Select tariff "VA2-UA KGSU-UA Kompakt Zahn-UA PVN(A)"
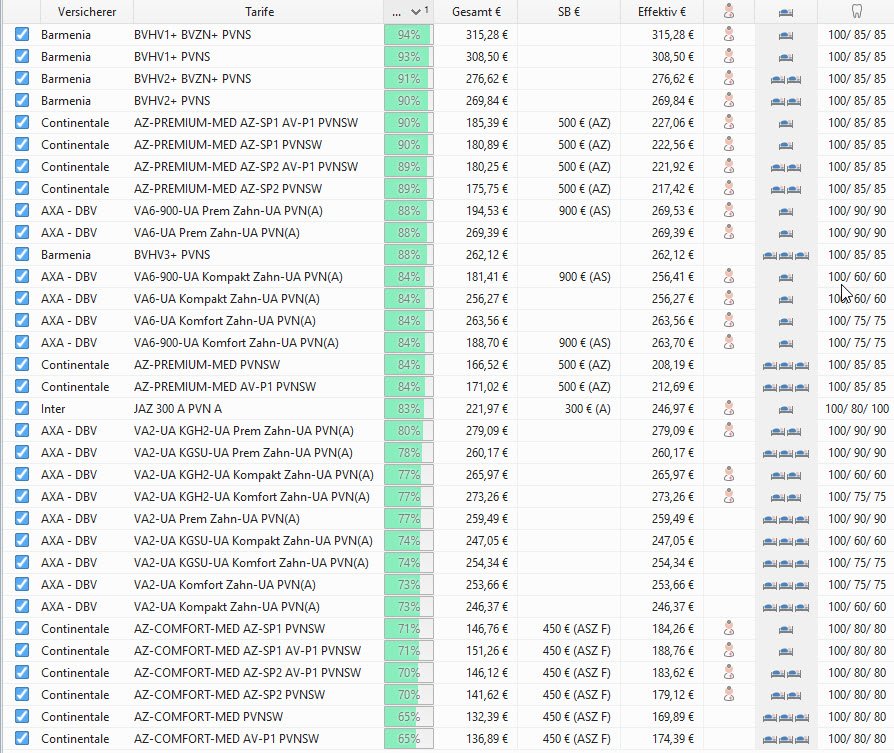The height and width of the screenshot is (753, 894). click(x=253, y=540)
